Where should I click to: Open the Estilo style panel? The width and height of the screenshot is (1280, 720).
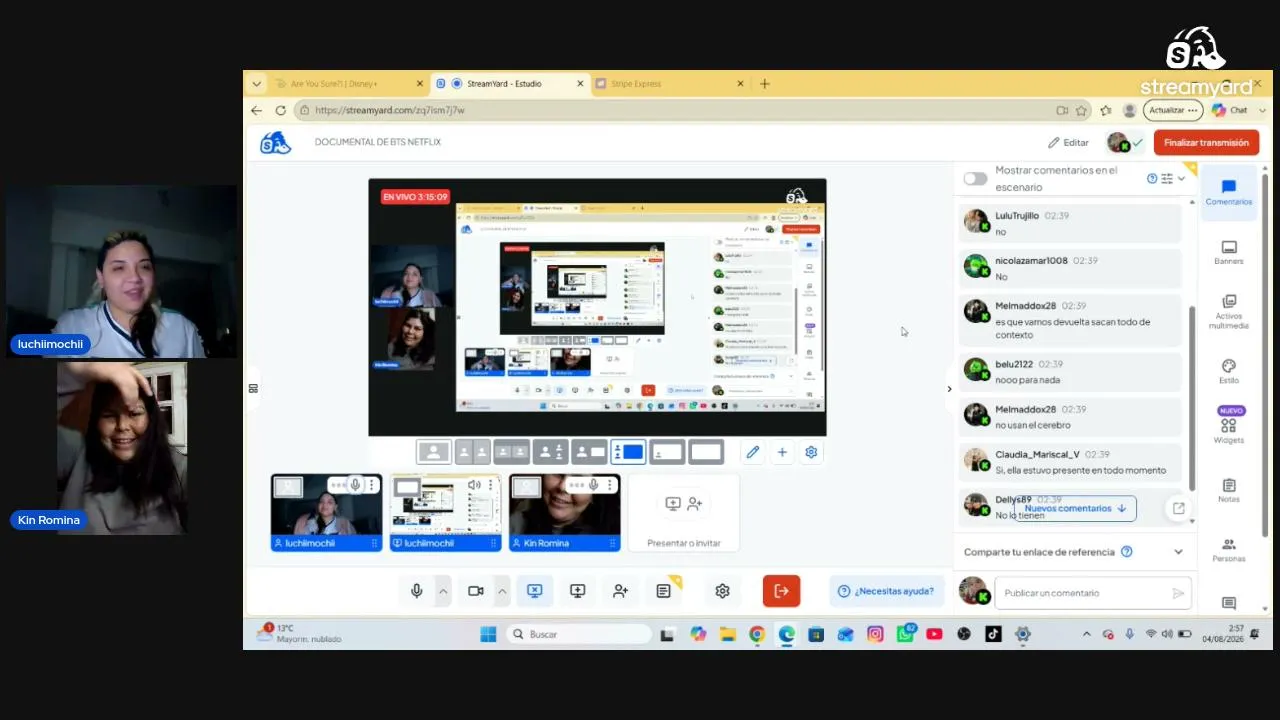coord(1229,371)
